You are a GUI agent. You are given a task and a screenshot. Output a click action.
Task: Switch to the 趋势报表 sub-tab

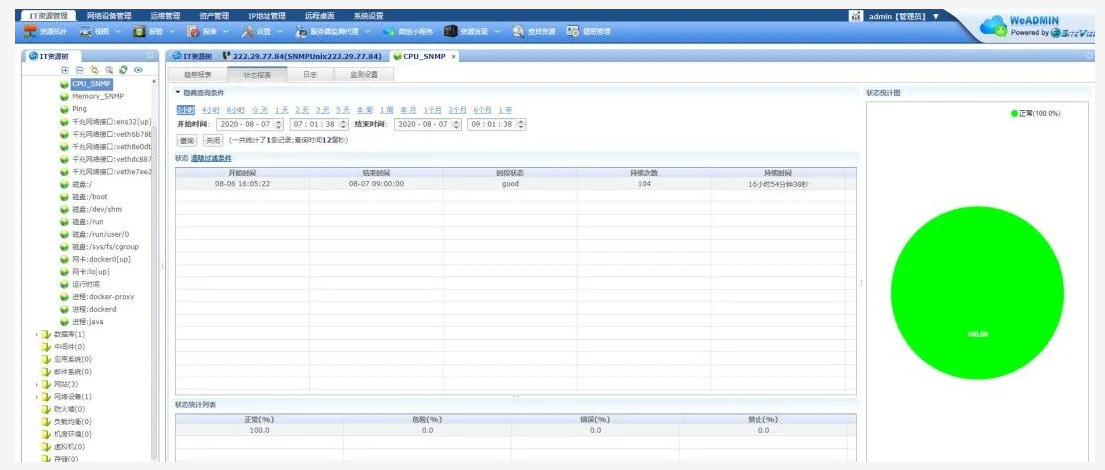pos(197,74)
